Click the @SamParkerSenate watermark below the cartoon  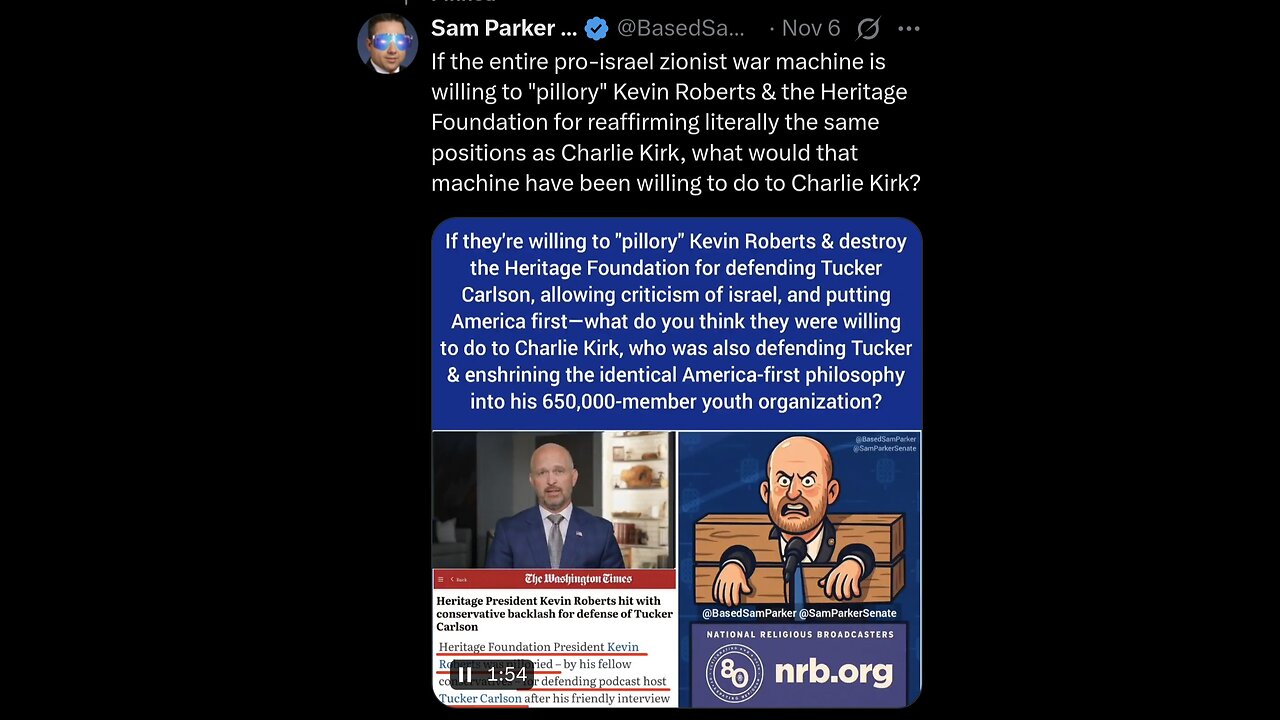(846, 613)
